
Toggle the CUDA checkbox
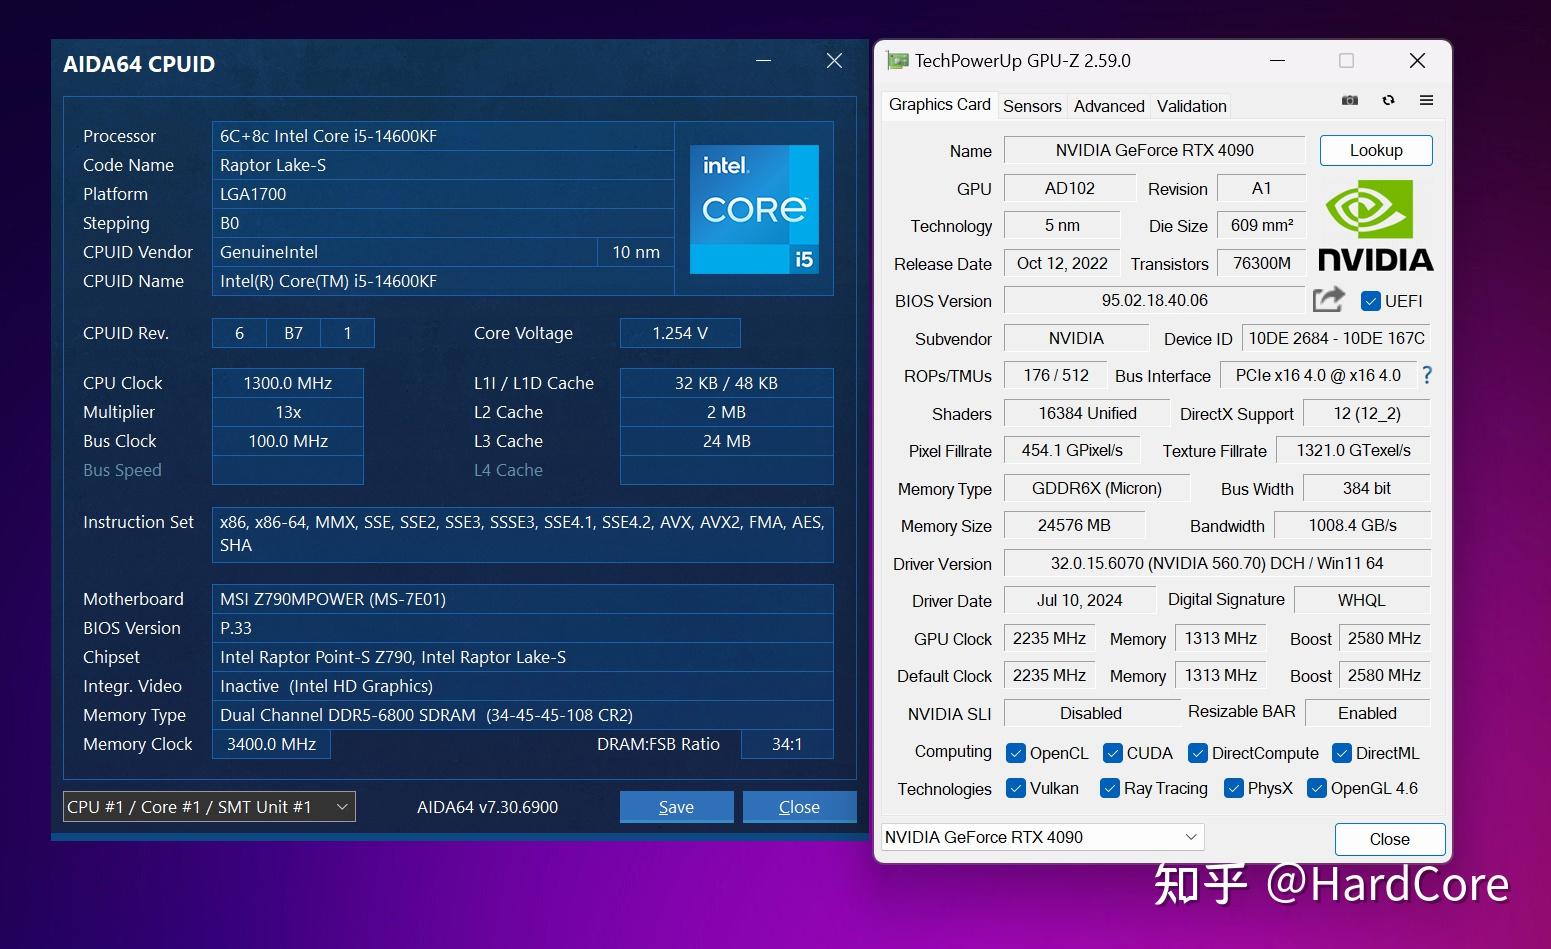(1112, 753)
